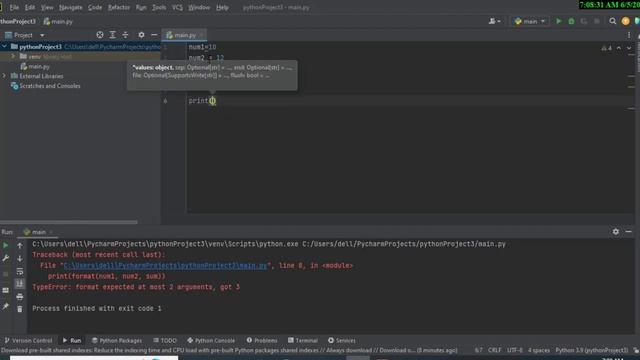Image resolution: width=640 pixels, height=360 pixels.
Task: Click Select Opened File target icon in Project panel
Action: 100,35
